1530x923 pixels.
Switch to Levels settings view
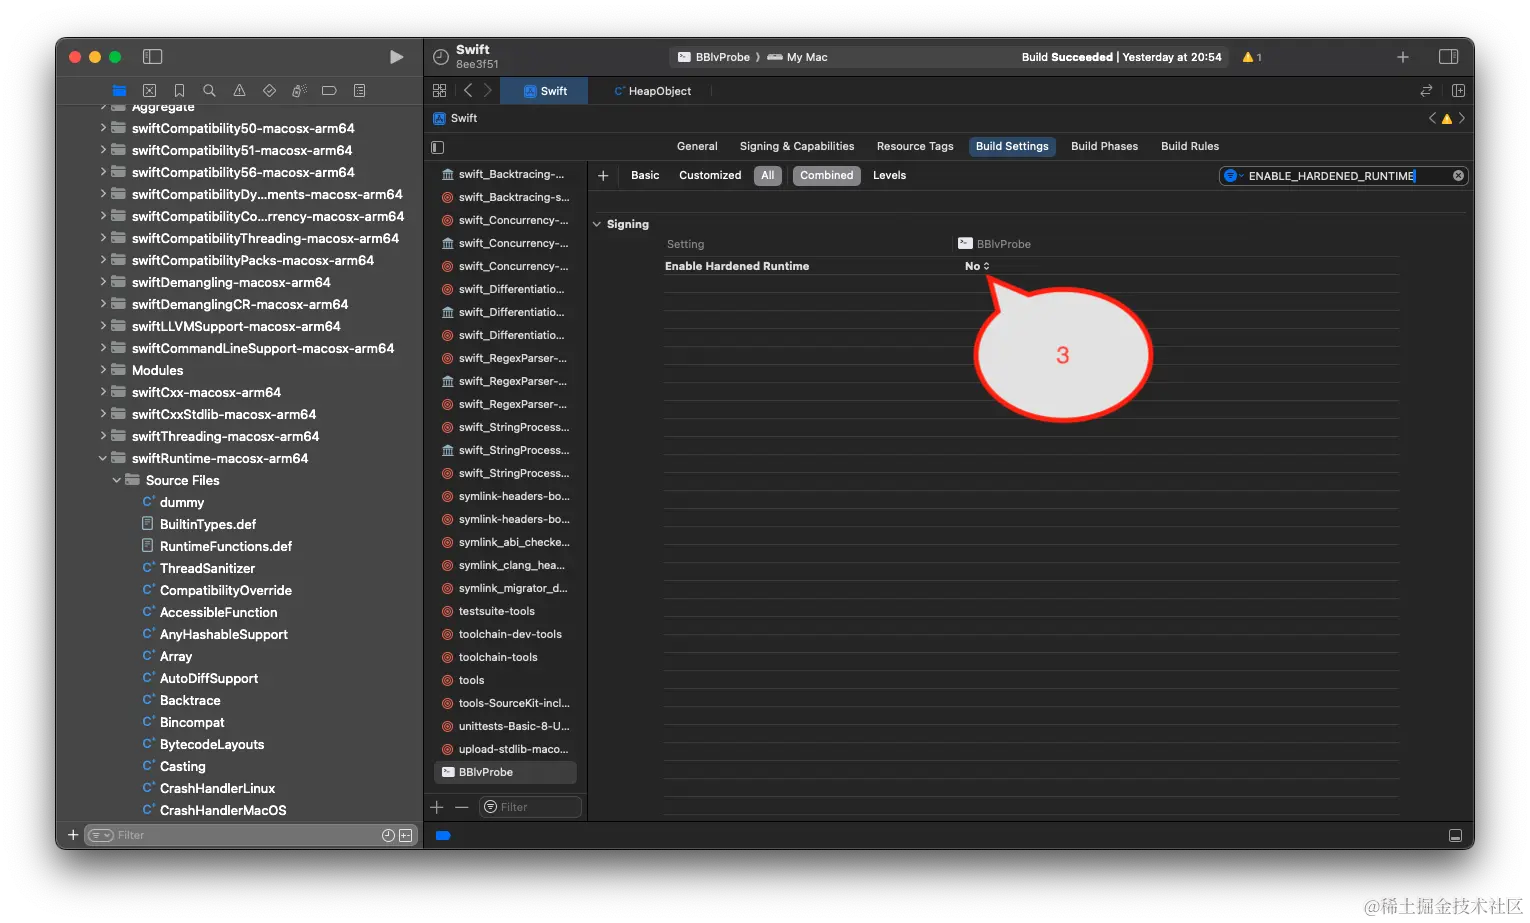[x=889, y=175]
